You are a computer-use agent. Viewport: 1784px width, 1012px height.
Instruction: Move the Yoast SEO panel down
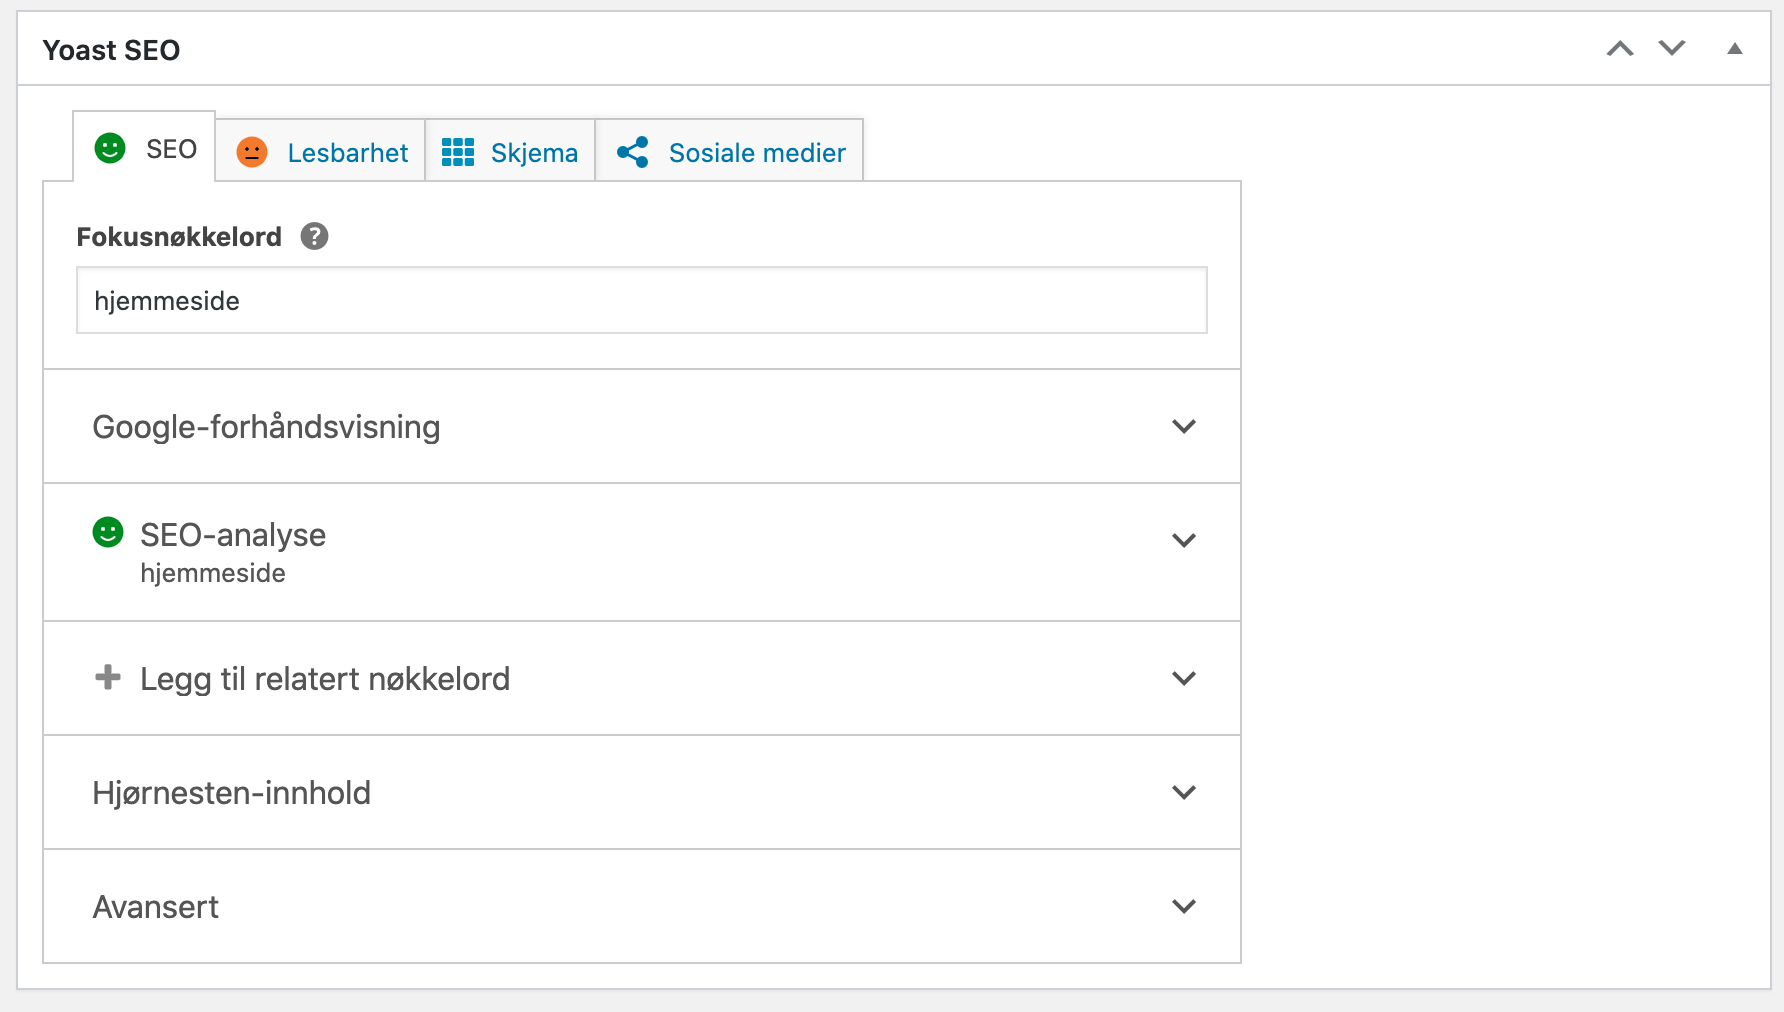[x=1672, y=48]
